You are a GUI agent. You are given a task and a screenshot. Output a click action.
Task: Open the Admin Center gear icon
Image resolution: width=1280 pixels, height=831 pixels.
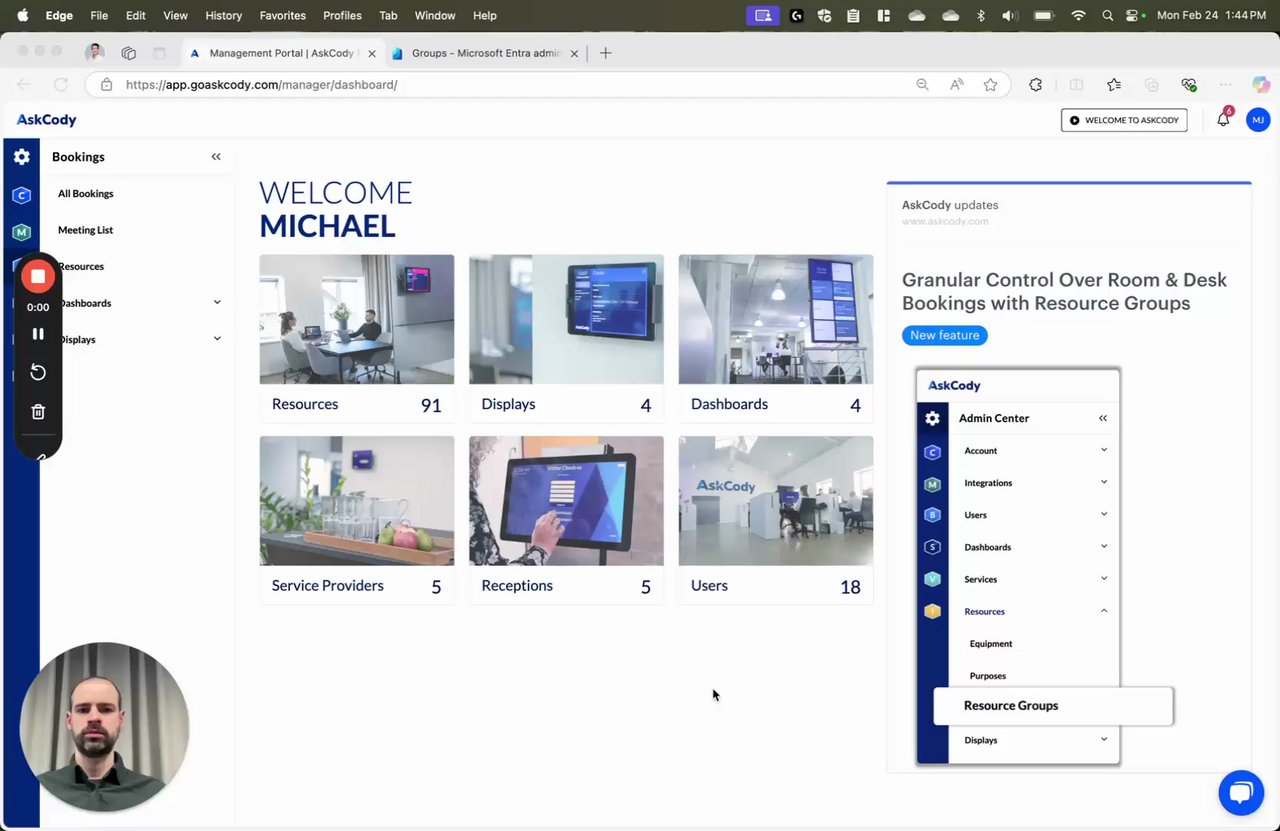[x=21, y=157]
